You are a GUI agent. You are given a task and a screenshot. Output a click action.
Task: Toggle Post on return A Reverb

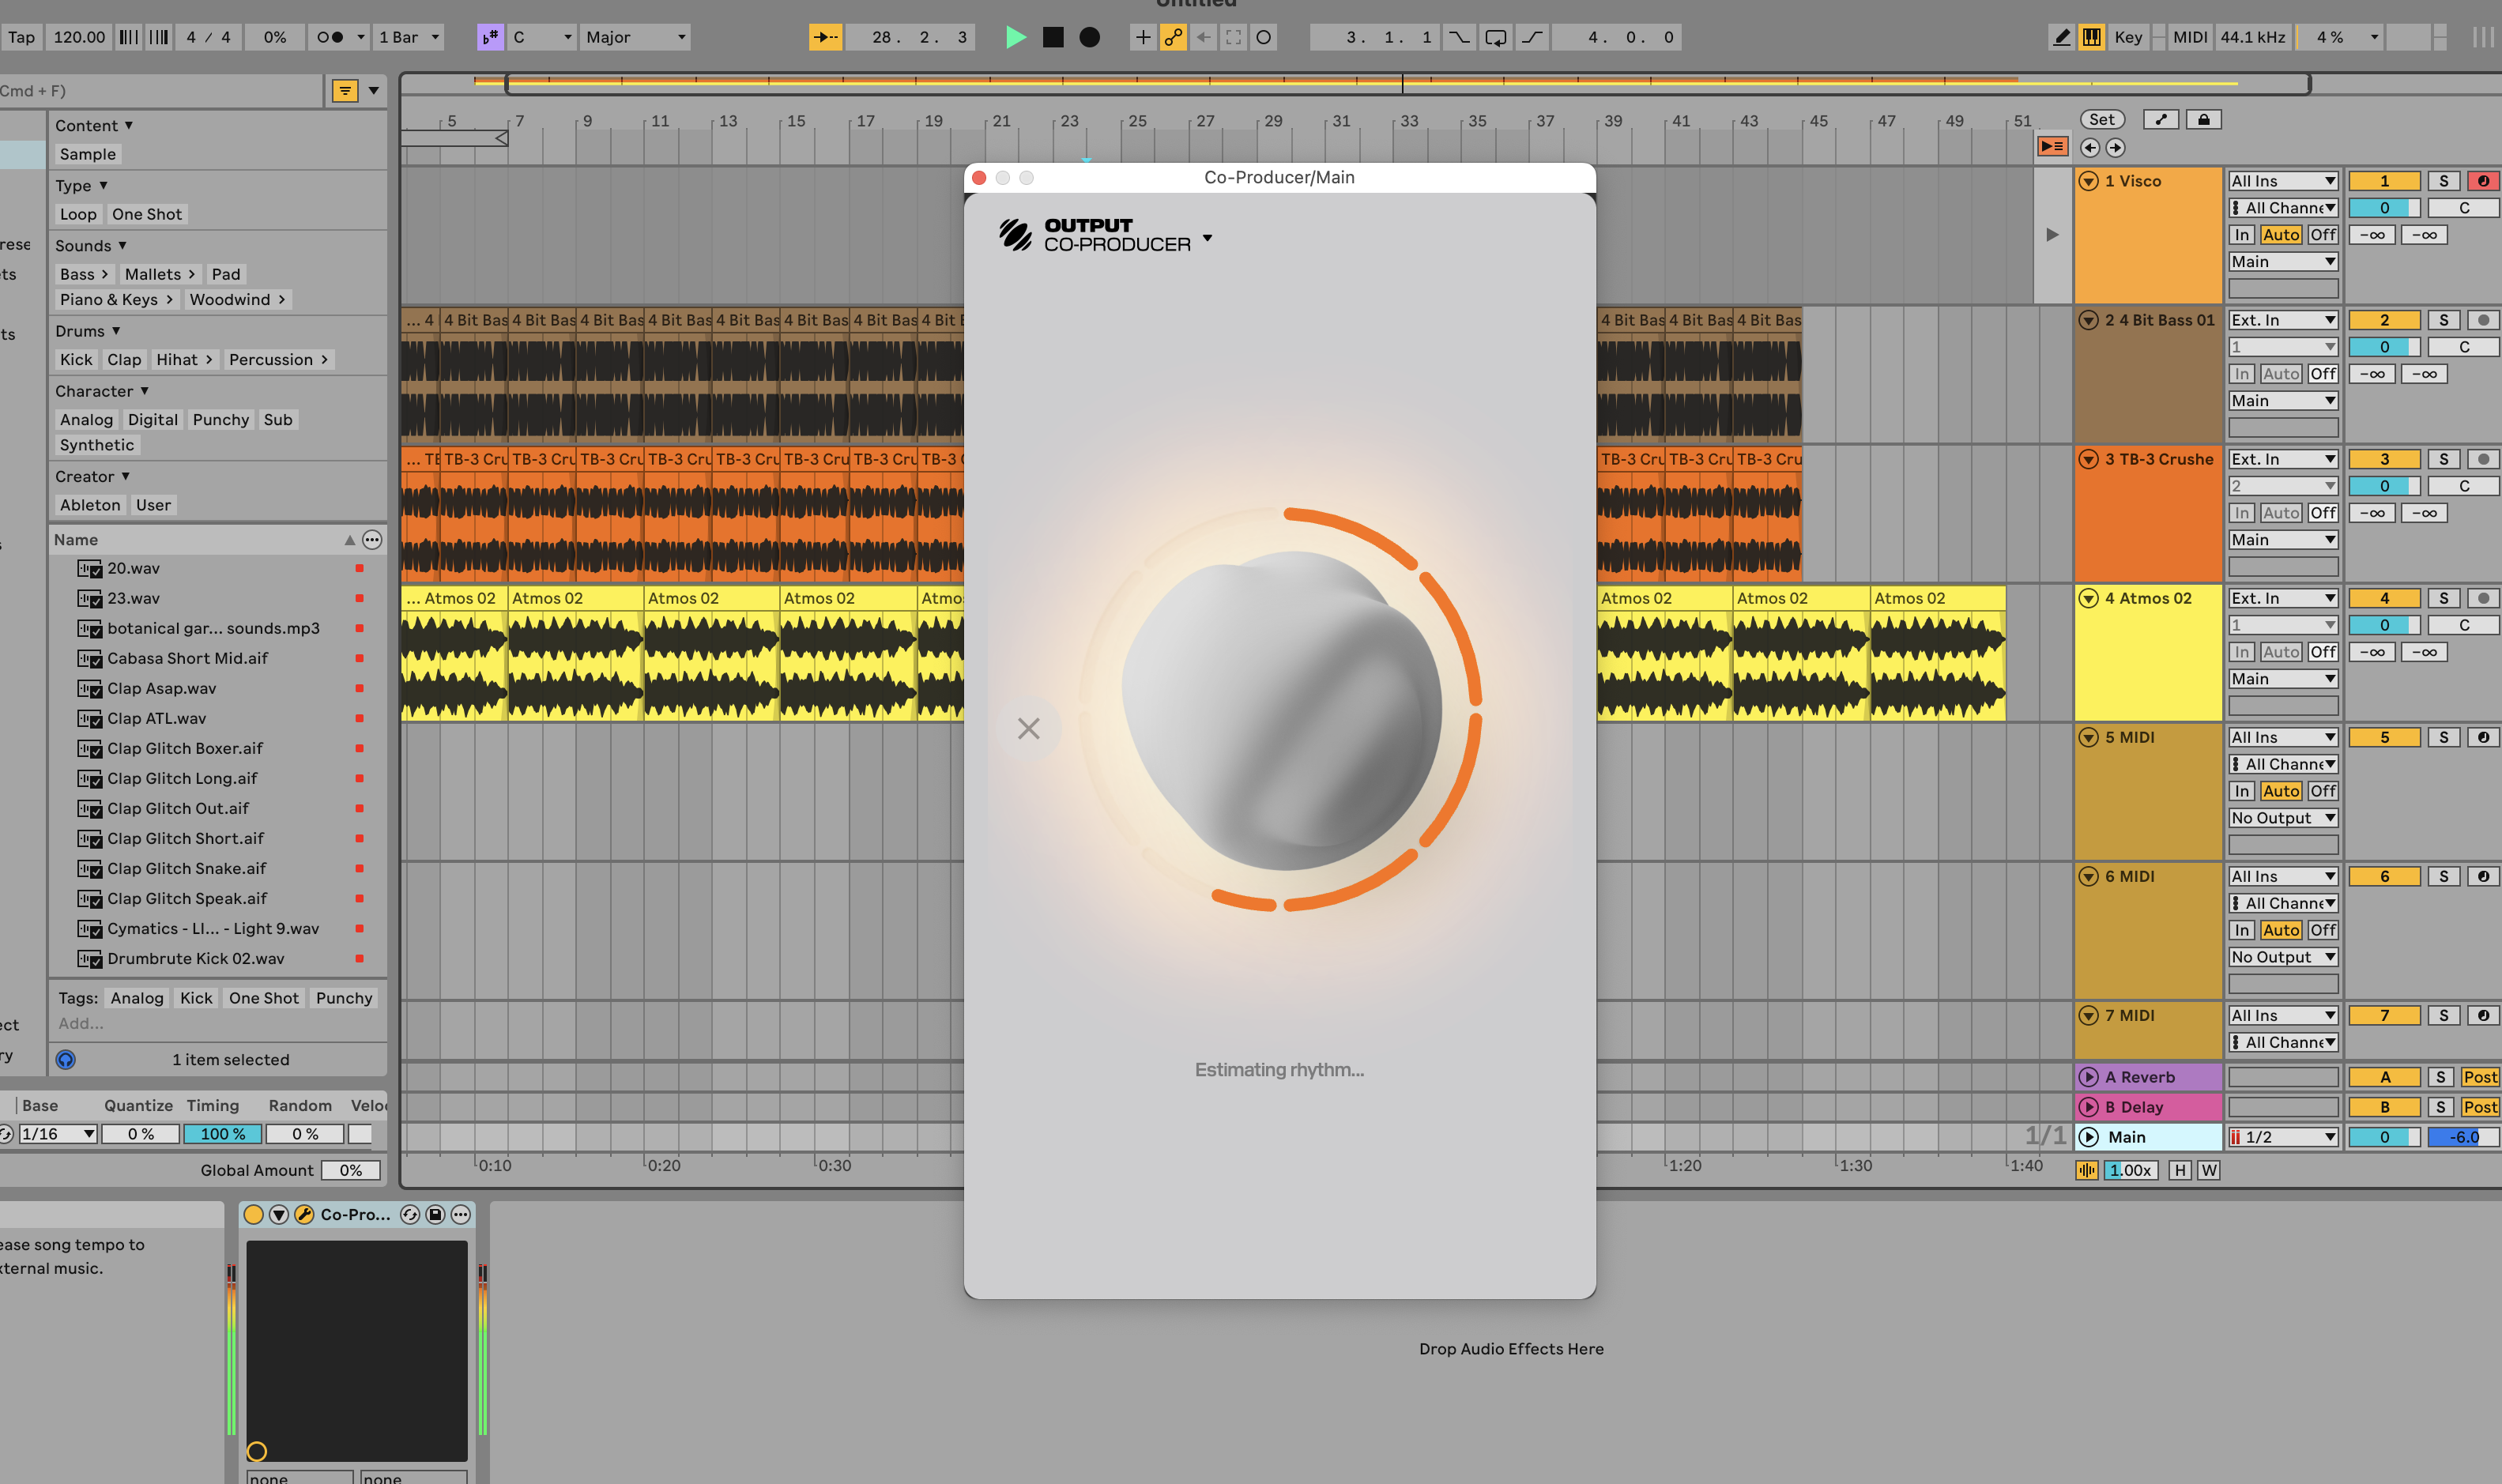pyautogui.click(x=2480, y=1077)
